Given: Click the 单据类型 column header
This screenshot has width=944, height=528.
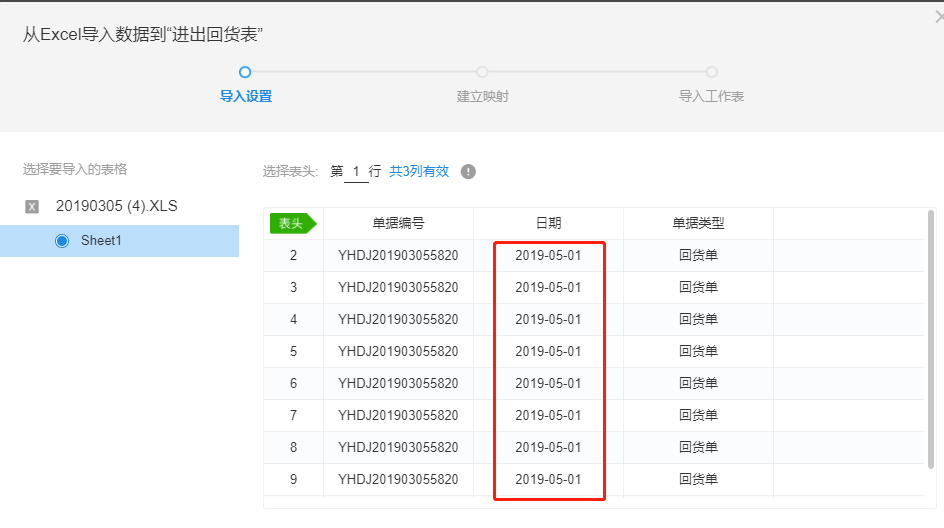Looking at the screenshot, I should coord(698,224).
